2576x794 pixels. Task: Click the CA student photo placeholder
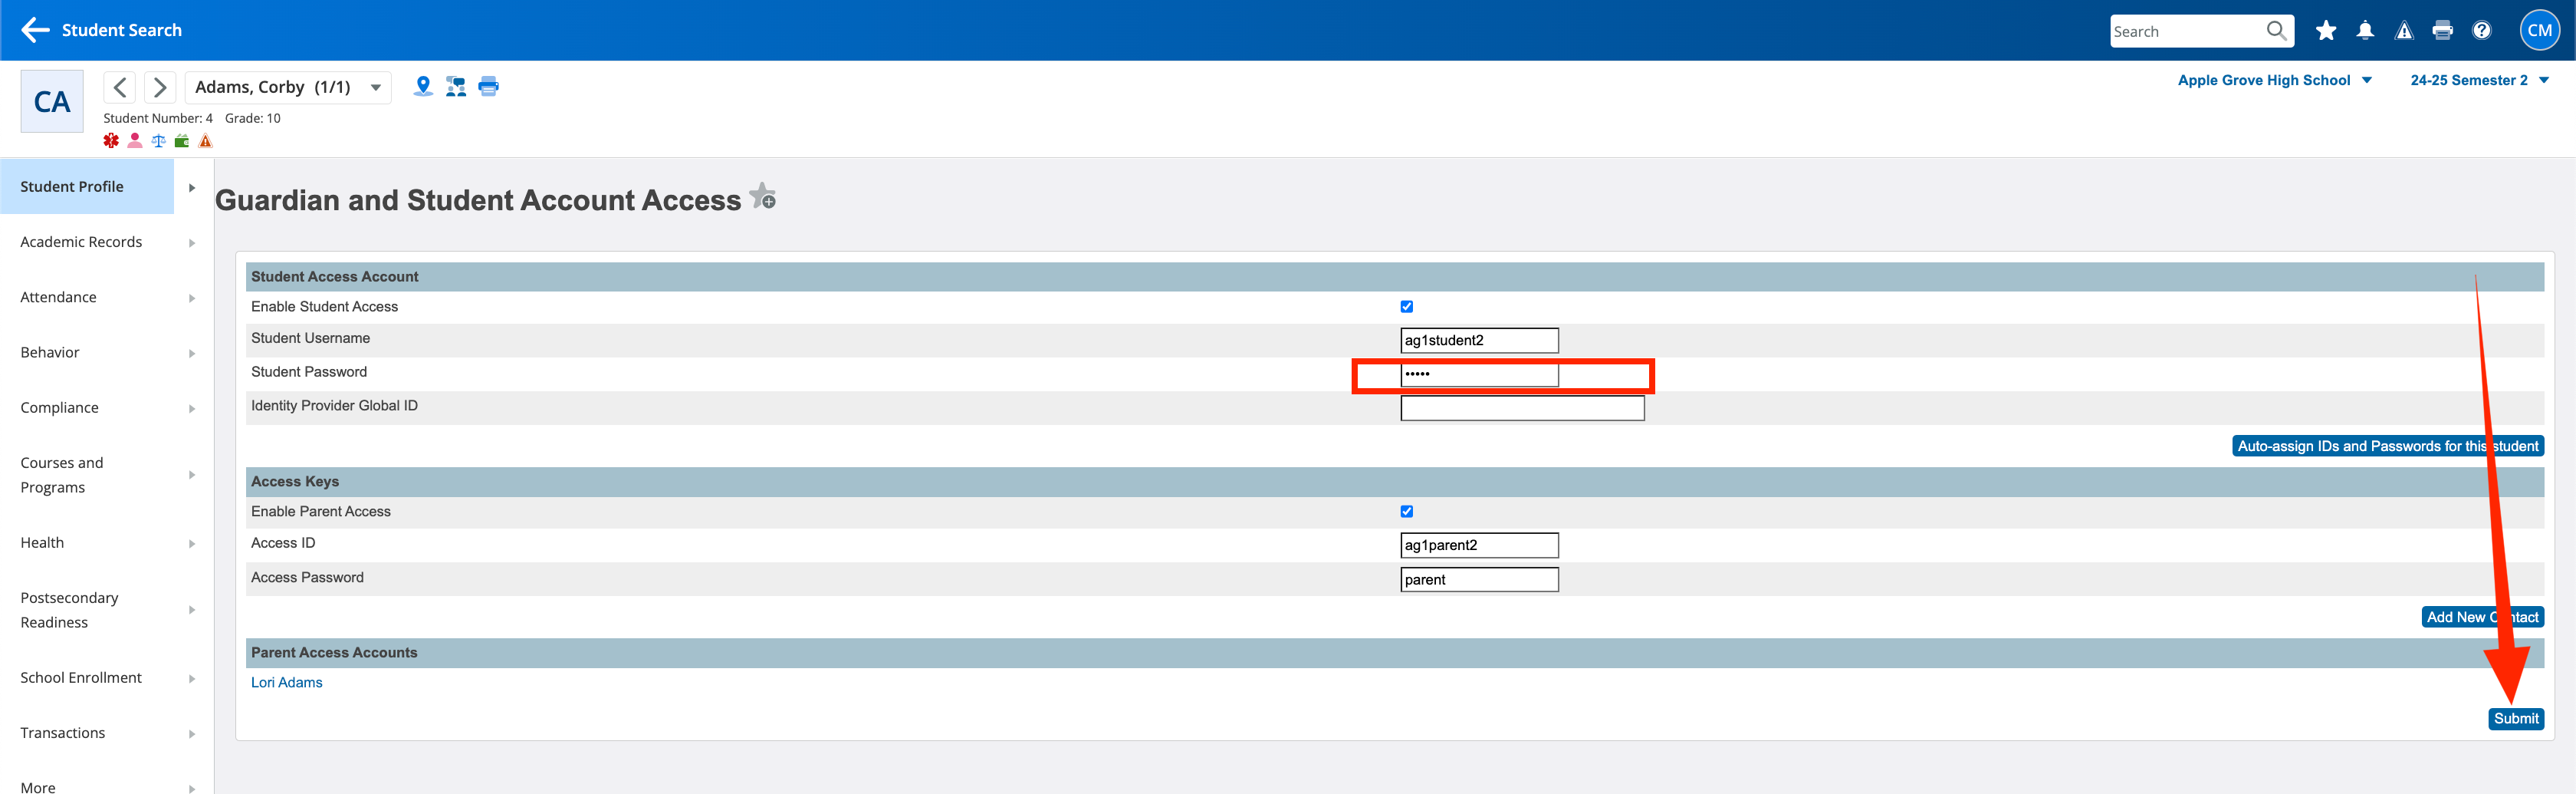52,101
